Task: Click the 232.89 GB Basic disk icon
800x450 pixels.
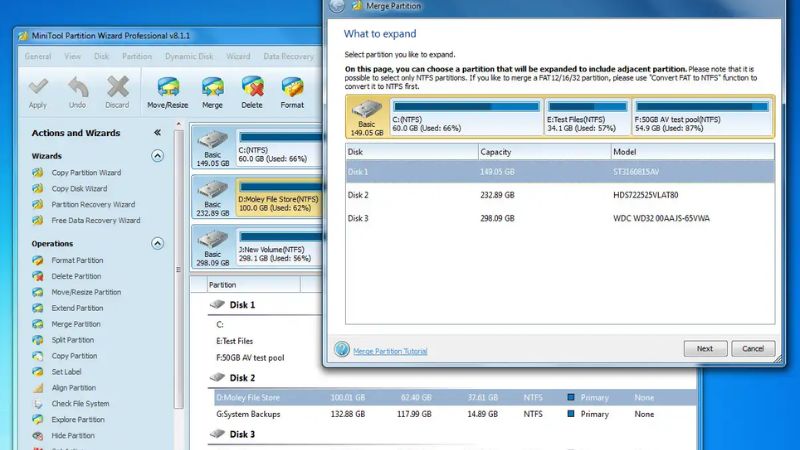Action: (x=213, y=198)
